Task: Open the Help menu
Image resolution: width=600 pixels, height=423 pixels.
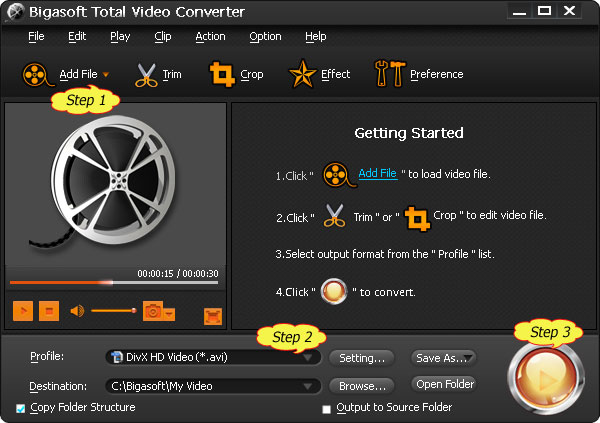Action: [x=316, y=36]
